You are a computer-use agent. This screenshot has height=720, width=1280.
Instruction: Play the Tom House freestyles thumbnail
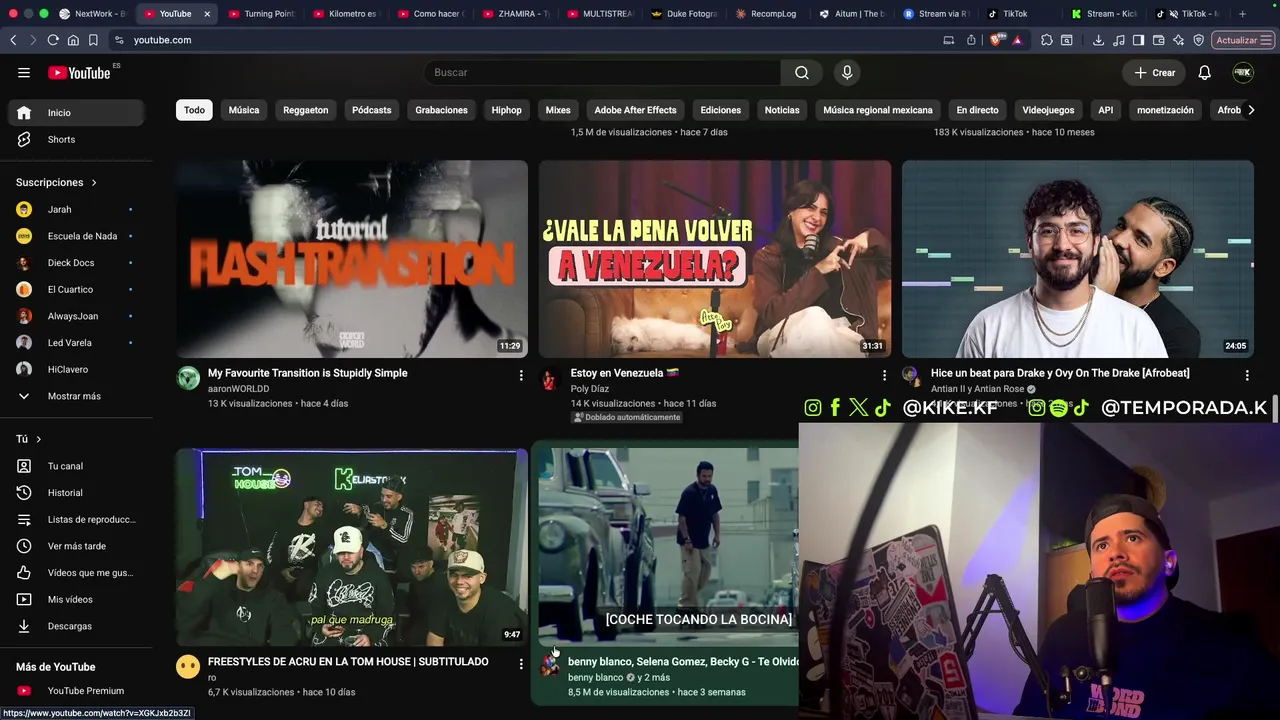pos(352,547)
